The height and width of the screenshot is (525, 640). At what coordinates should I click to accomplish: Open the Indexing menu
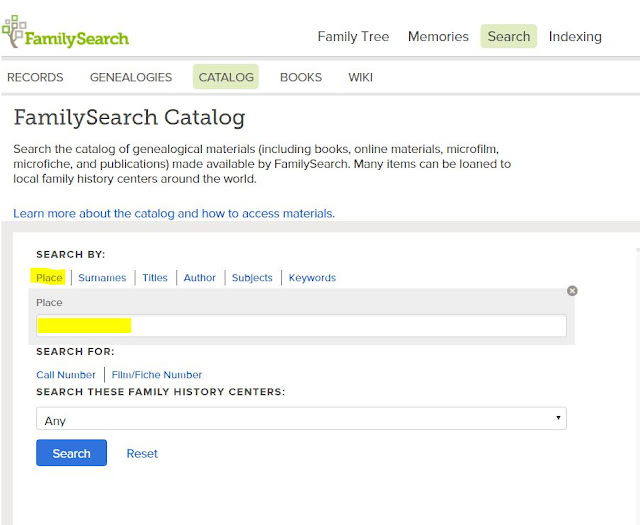(x=575, y=37)
